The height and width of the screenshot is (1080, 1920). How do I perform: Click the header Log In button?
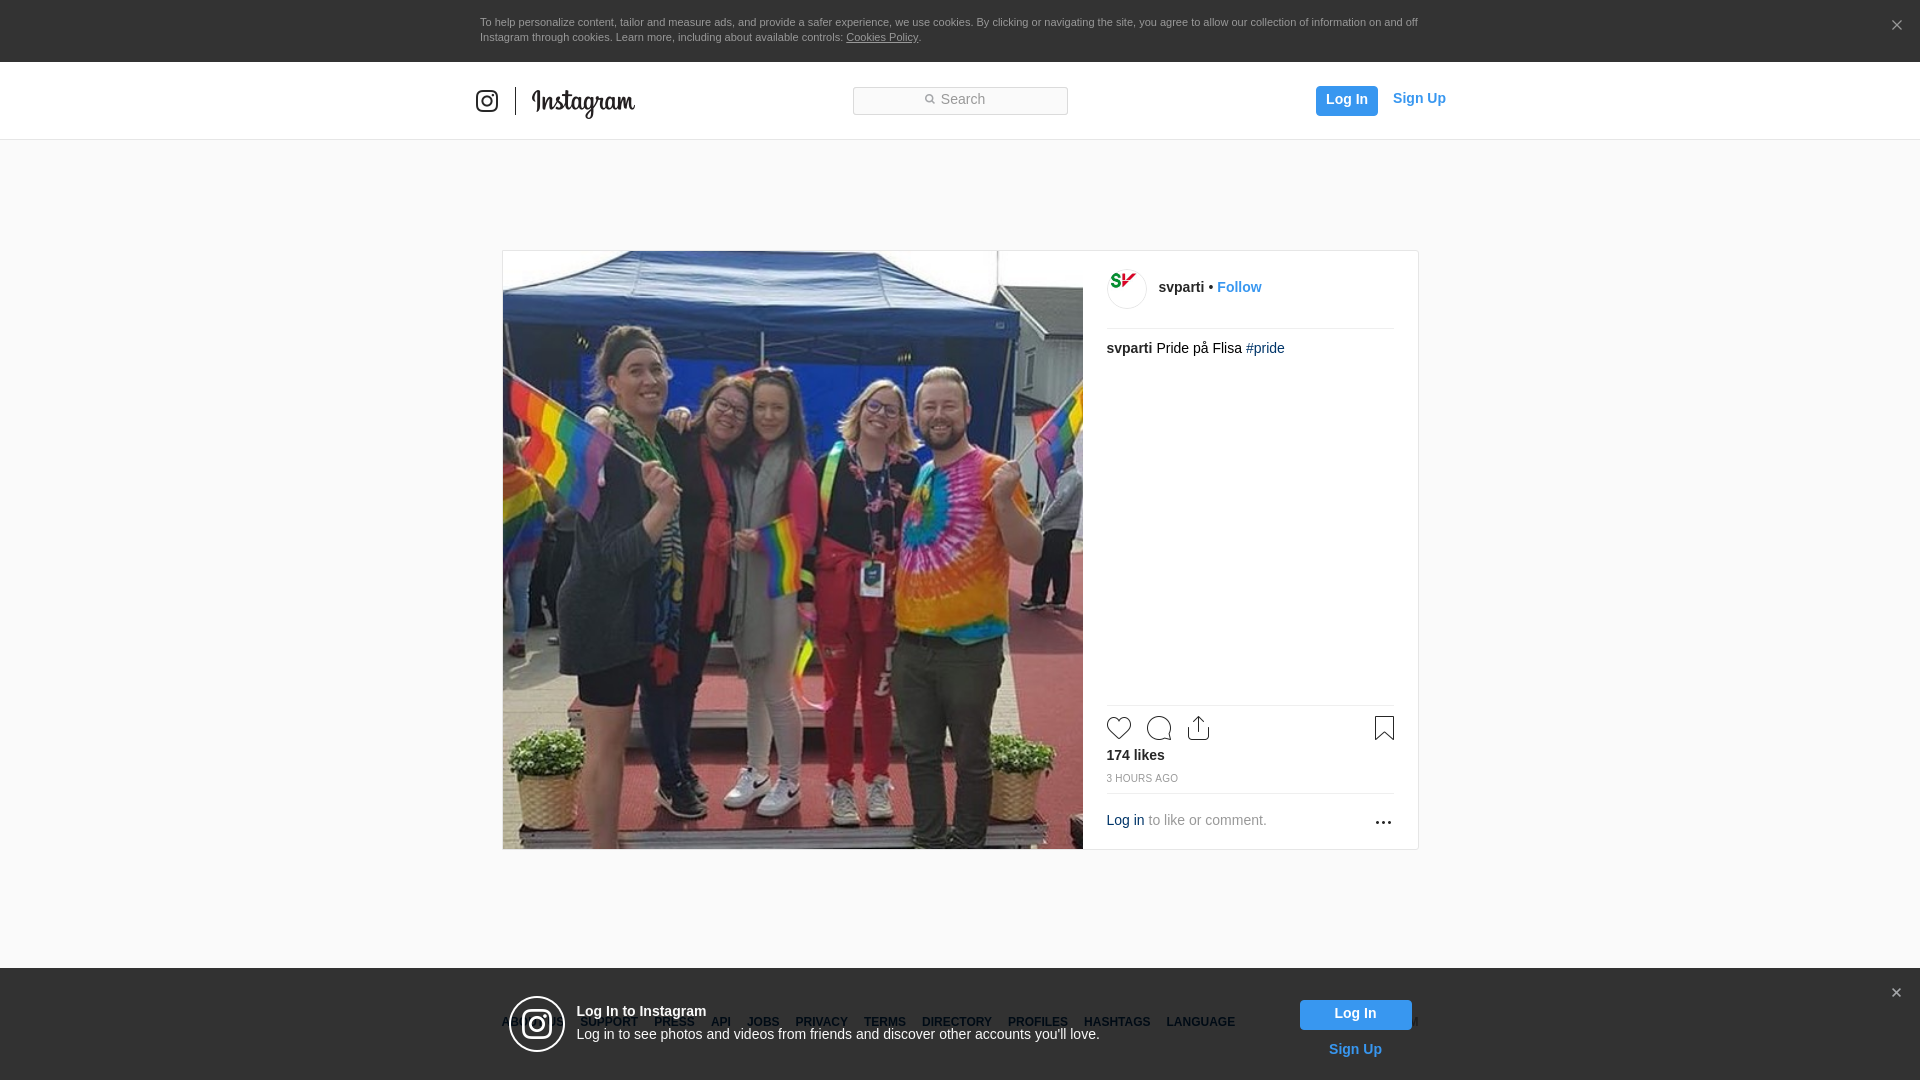1346,100
